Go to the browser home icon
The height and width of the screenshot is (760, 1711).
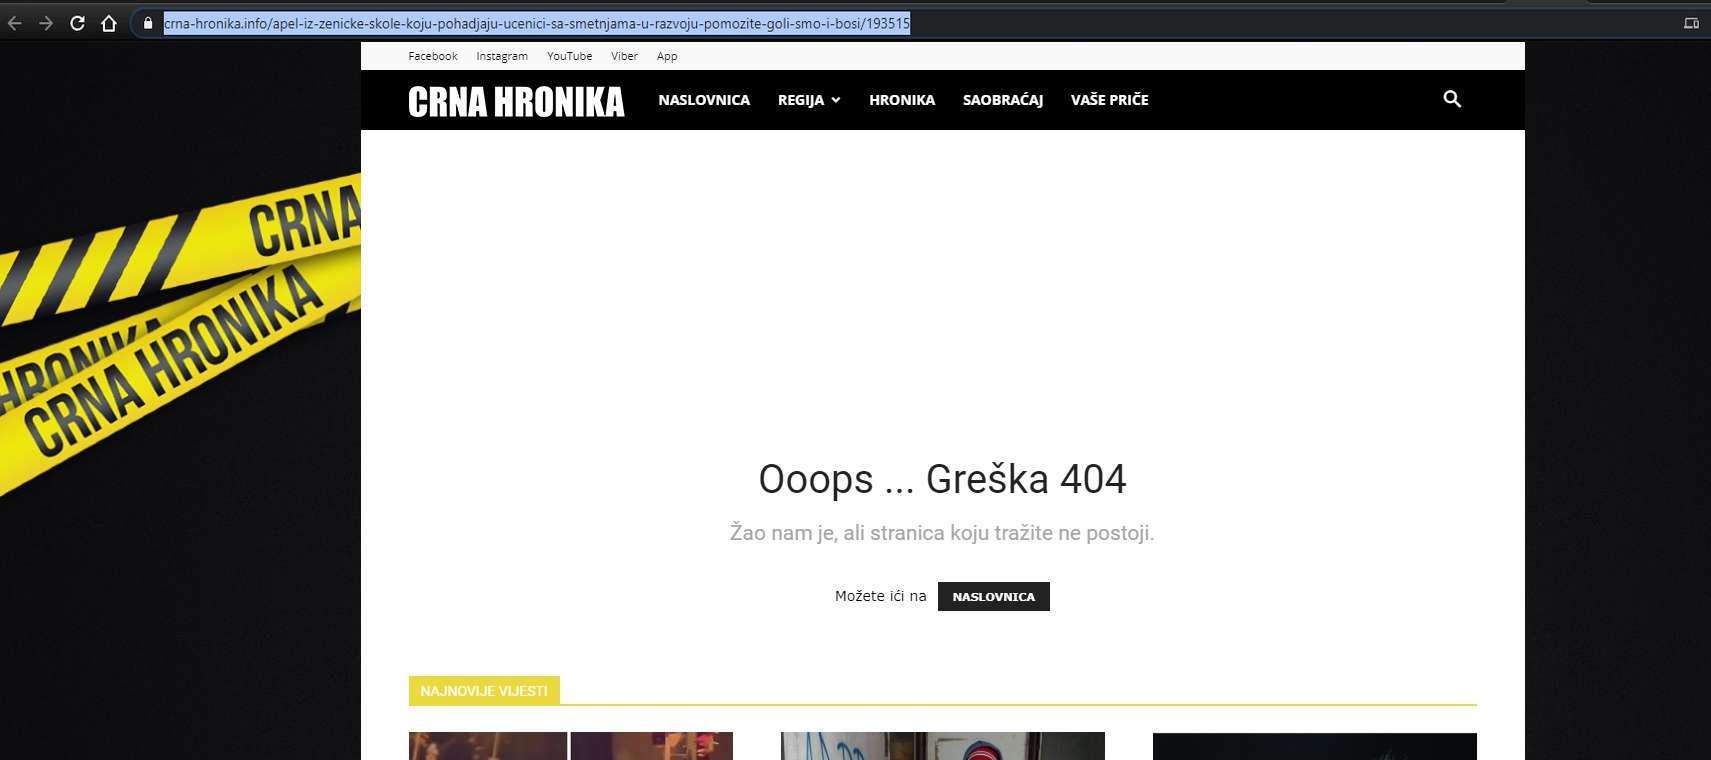(x=109, y=23)
